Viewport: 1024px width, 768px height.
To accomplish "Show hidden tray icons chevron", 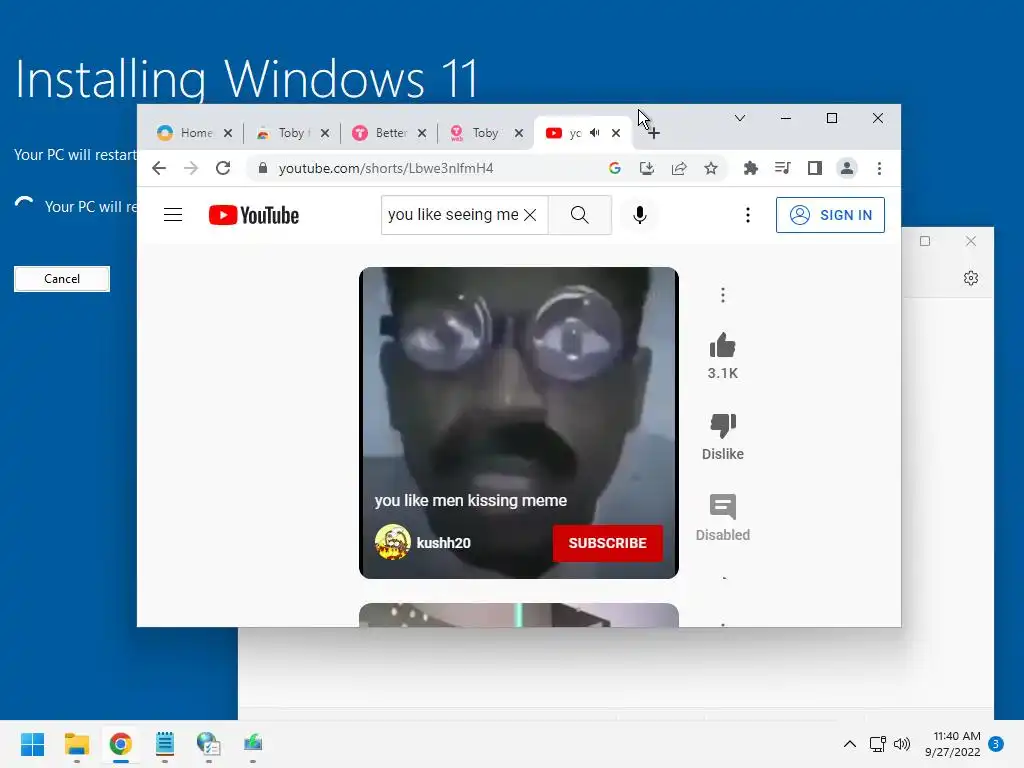I will [x=850, y=744].
